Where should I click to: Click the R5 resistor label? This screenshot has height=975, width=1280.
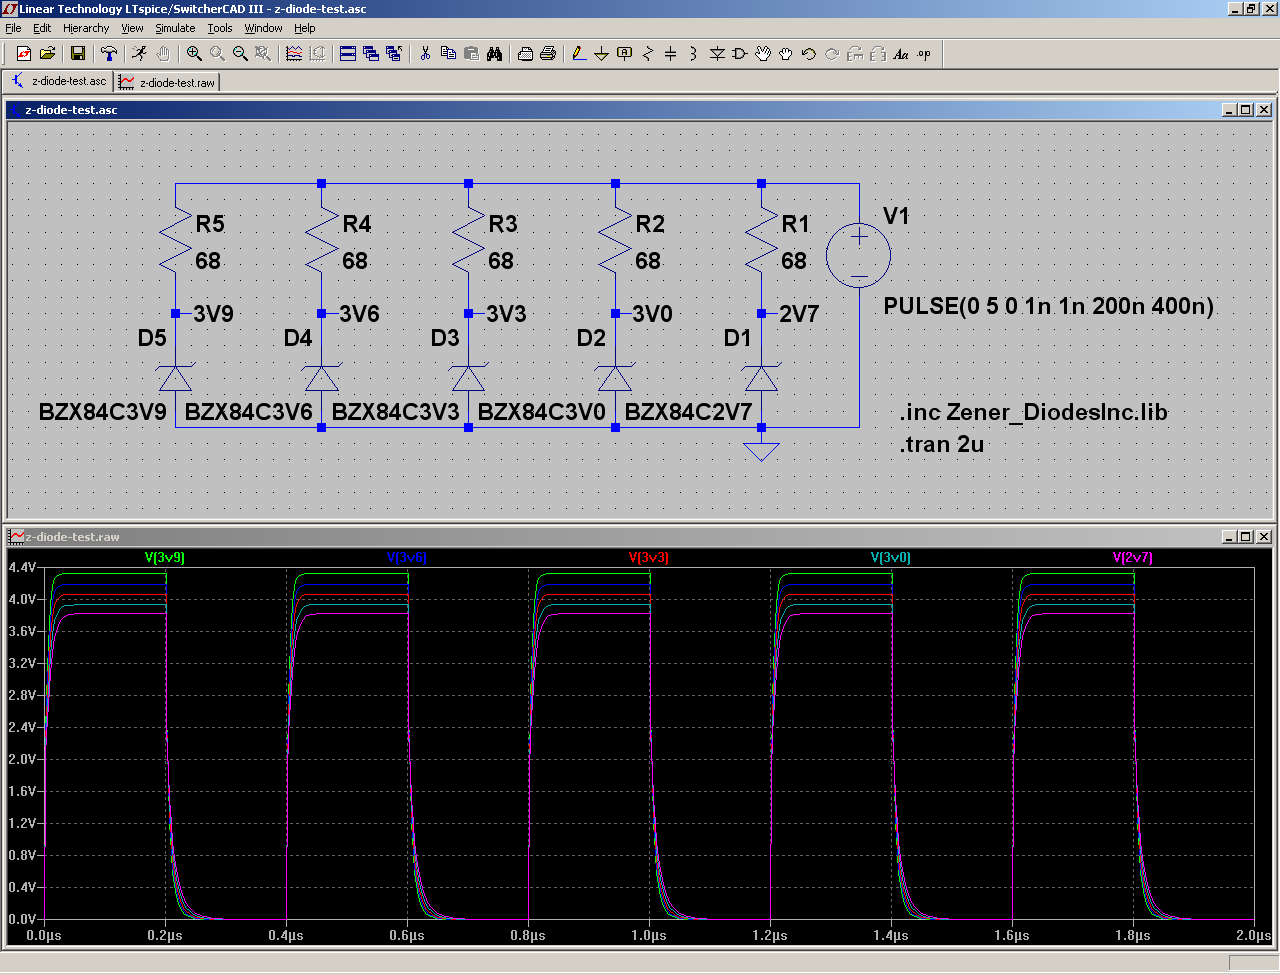210,224
